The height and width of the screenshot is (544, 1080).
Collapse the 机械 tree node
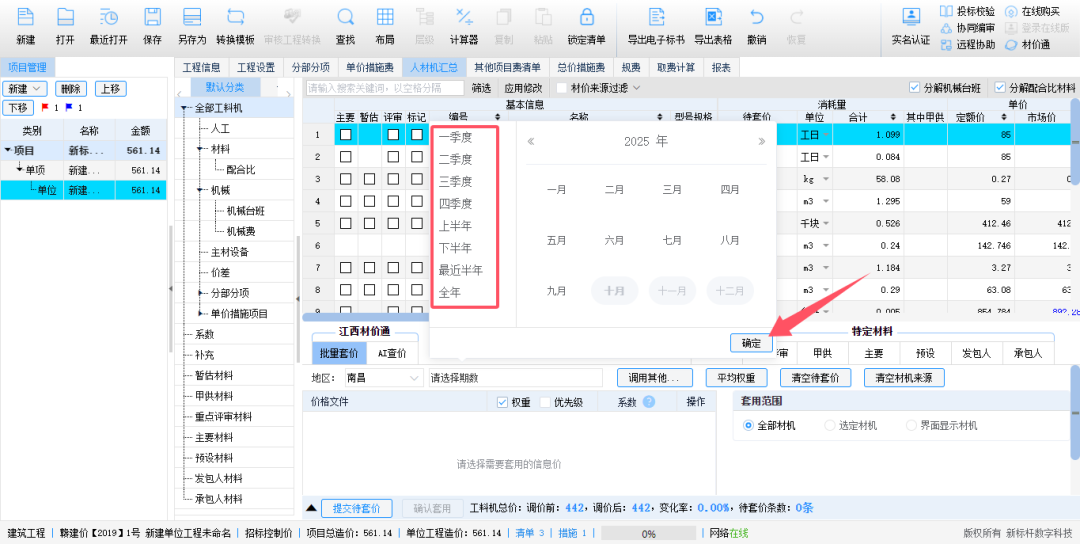[x=201, y=190]
